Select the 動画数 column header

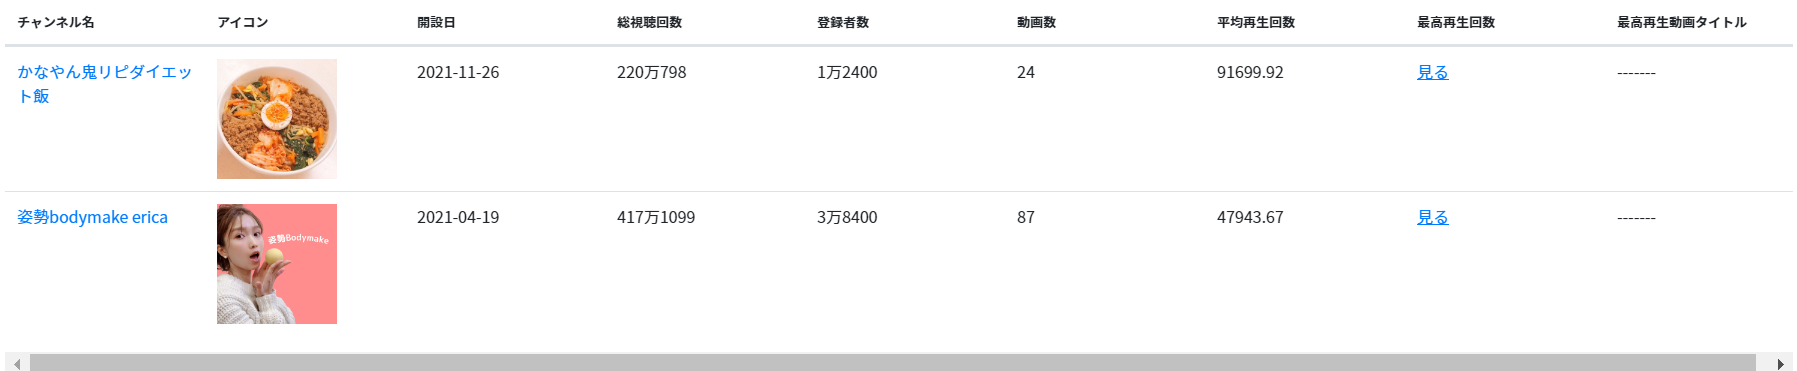tap(1036, 22)
